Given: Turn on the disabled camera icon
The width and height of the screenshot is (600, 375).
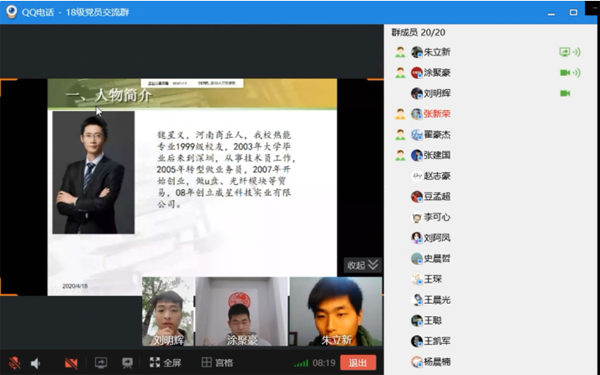Looking at the screenshot, I should point(71,363).
